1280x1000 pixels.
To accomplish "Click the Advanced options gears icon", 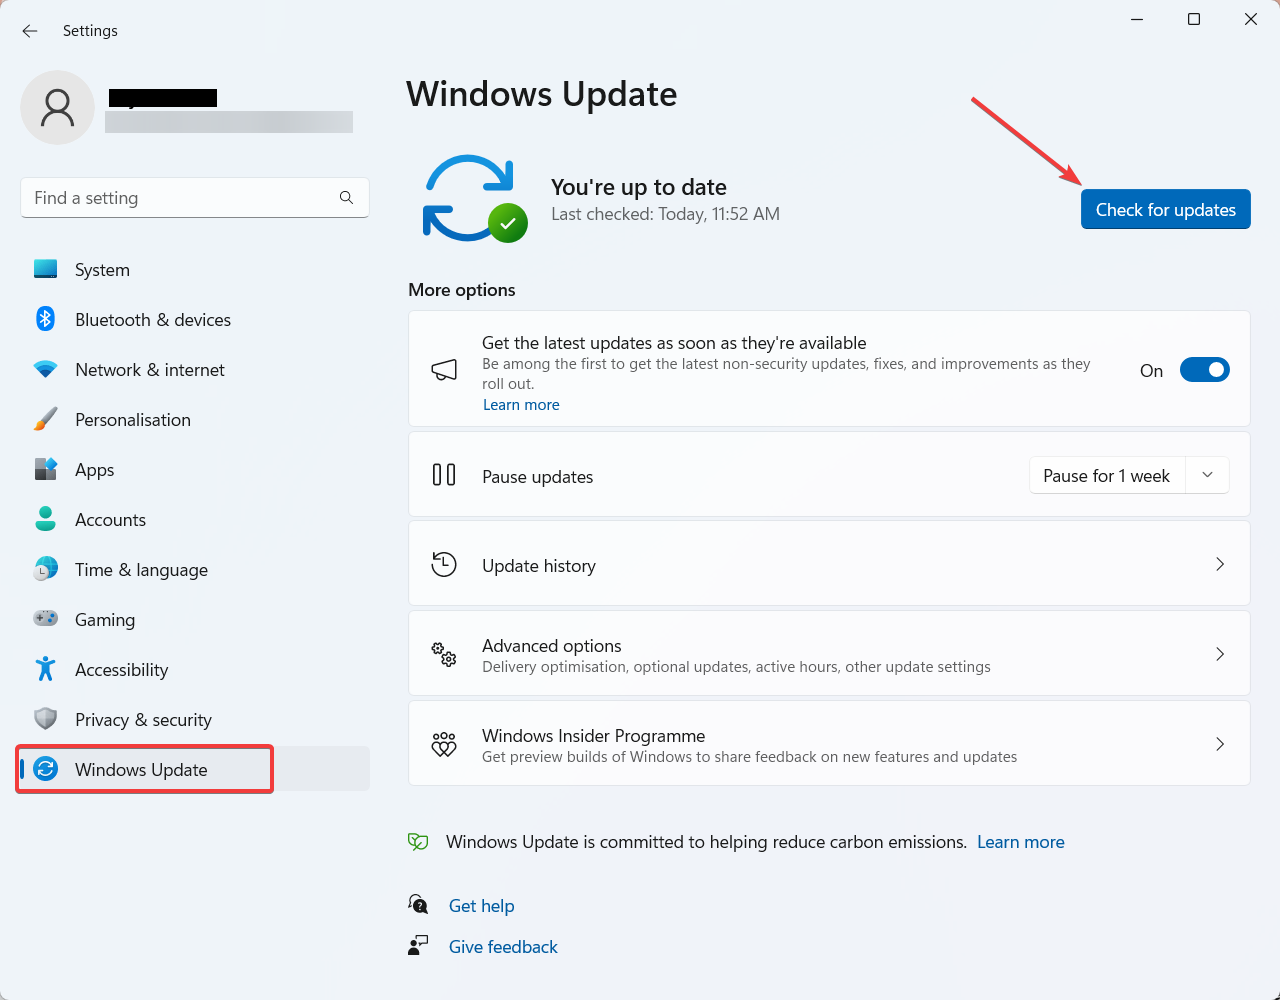I will click(444, 655).
